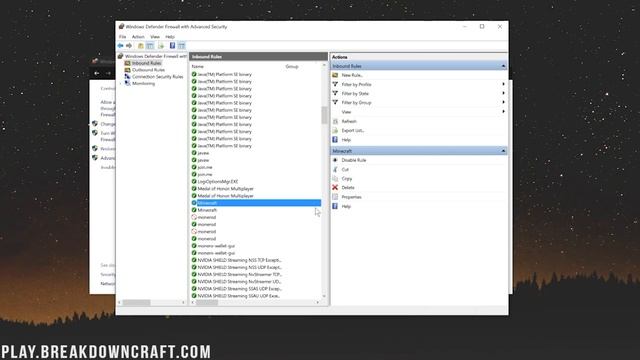Image resolution: width=640 pixels, height=360 pixels.
Task: Select Inbound Rules in the tree
Action: click(143, 63)
